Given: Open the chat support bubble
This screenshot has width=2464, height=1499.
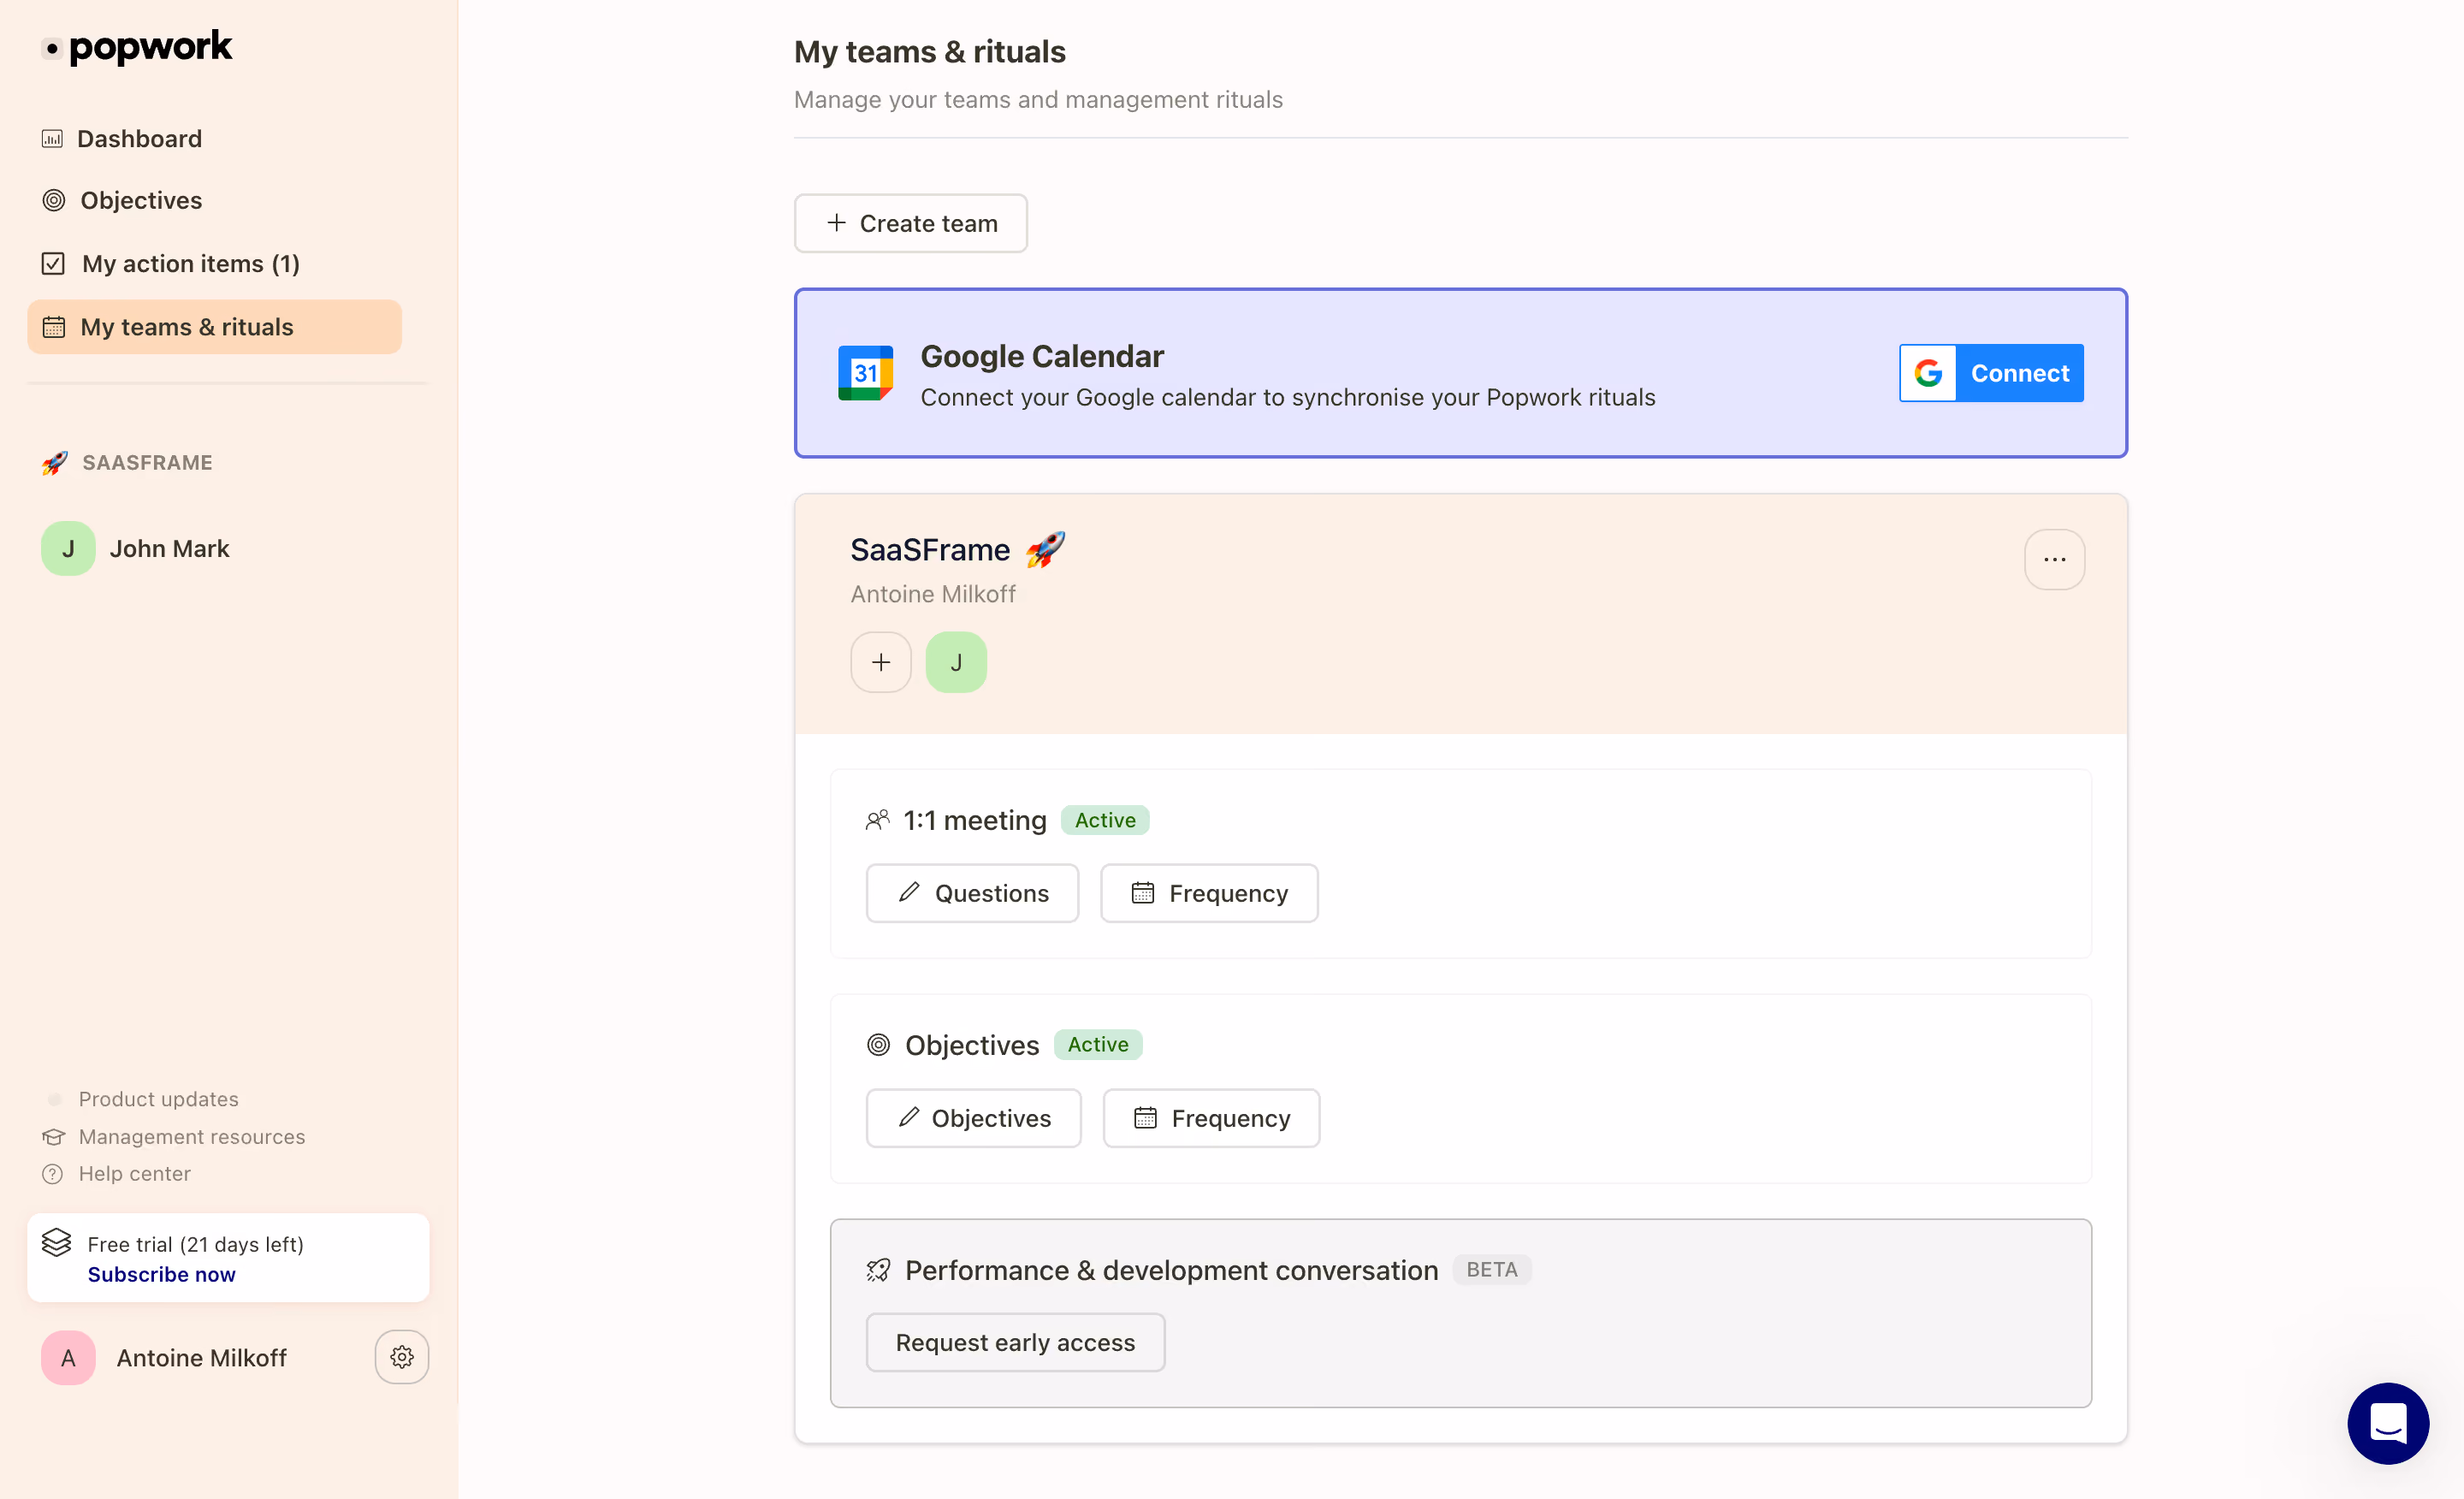Looking at the screenshot, I should pyautogui.click(x=2388, y=1424).
